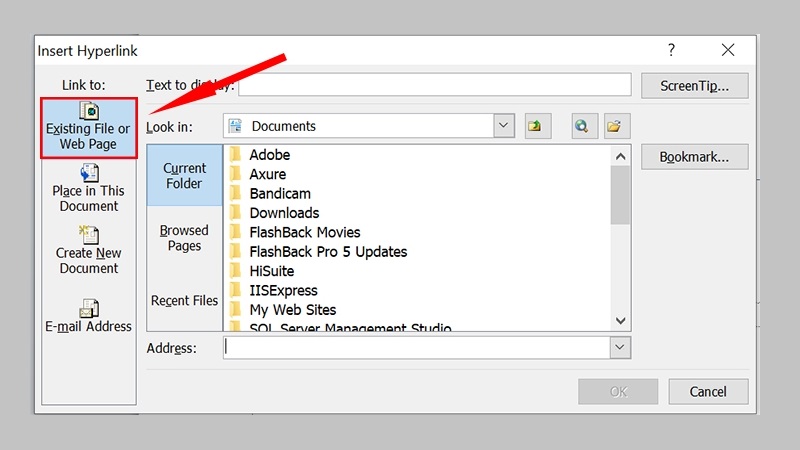The width and height of the screenshot is (800, 450).
Task: Go up one folder level icon
Action: tap(538, 126)
